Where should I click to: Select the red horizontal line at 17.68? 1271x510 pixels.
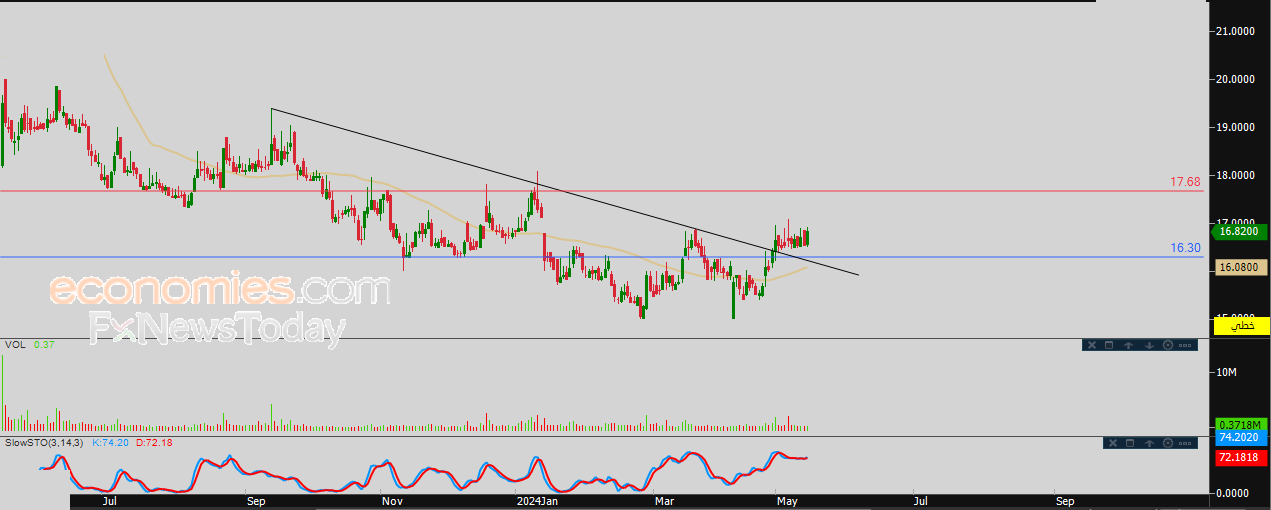pyautogui.click(x=600, y=191)
